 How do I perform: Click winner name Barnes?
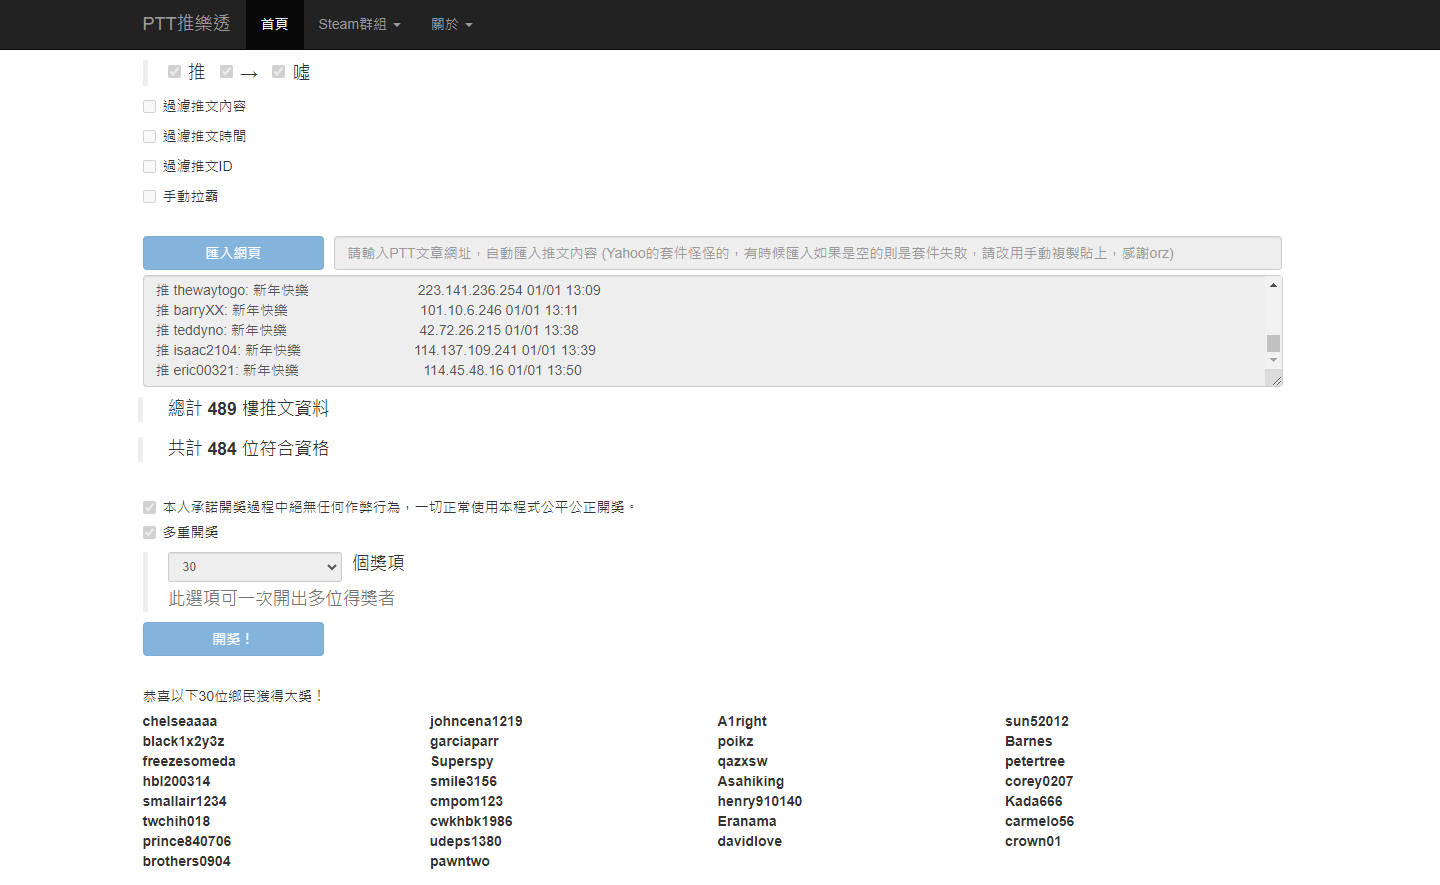click(x=1029, y=741)
